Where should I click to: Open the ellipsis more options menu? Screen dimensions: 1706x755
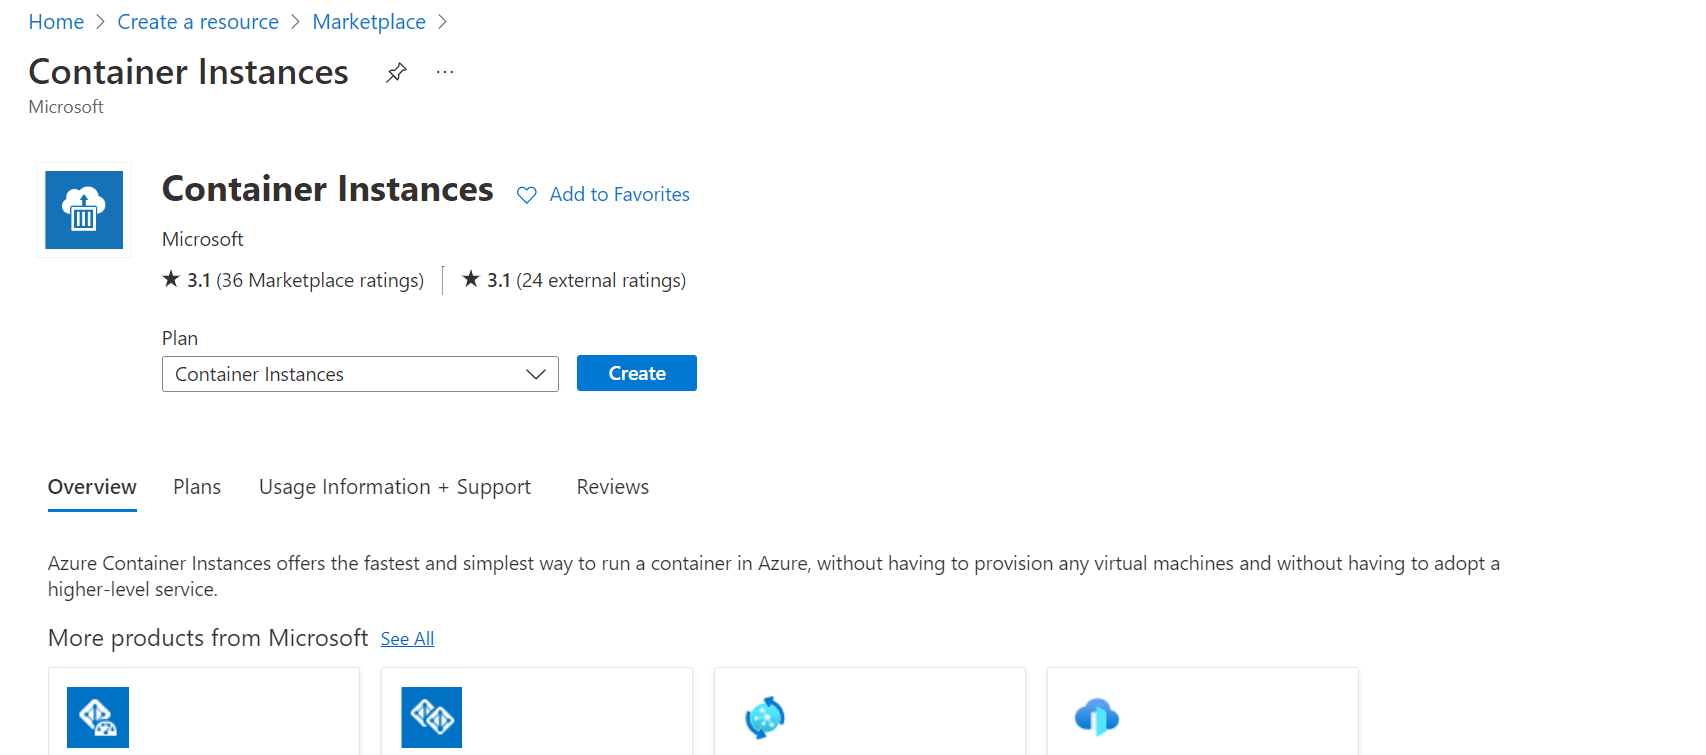click(x=444, y=71)
